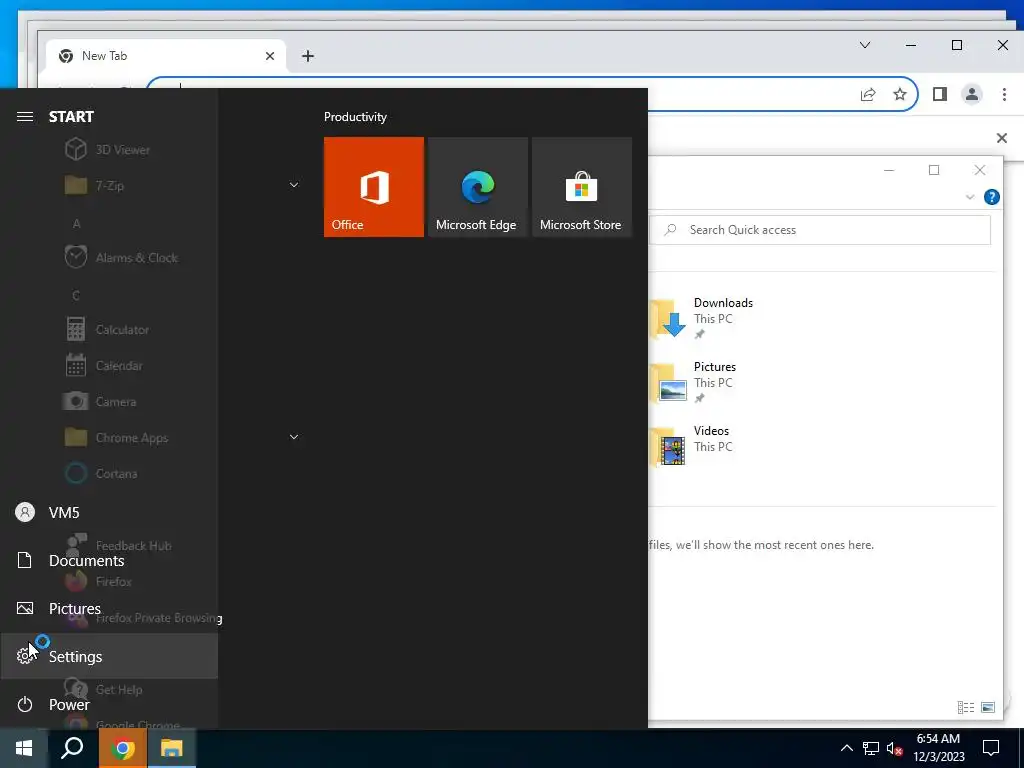Switch to File Explorer on the taskbar

172,748
